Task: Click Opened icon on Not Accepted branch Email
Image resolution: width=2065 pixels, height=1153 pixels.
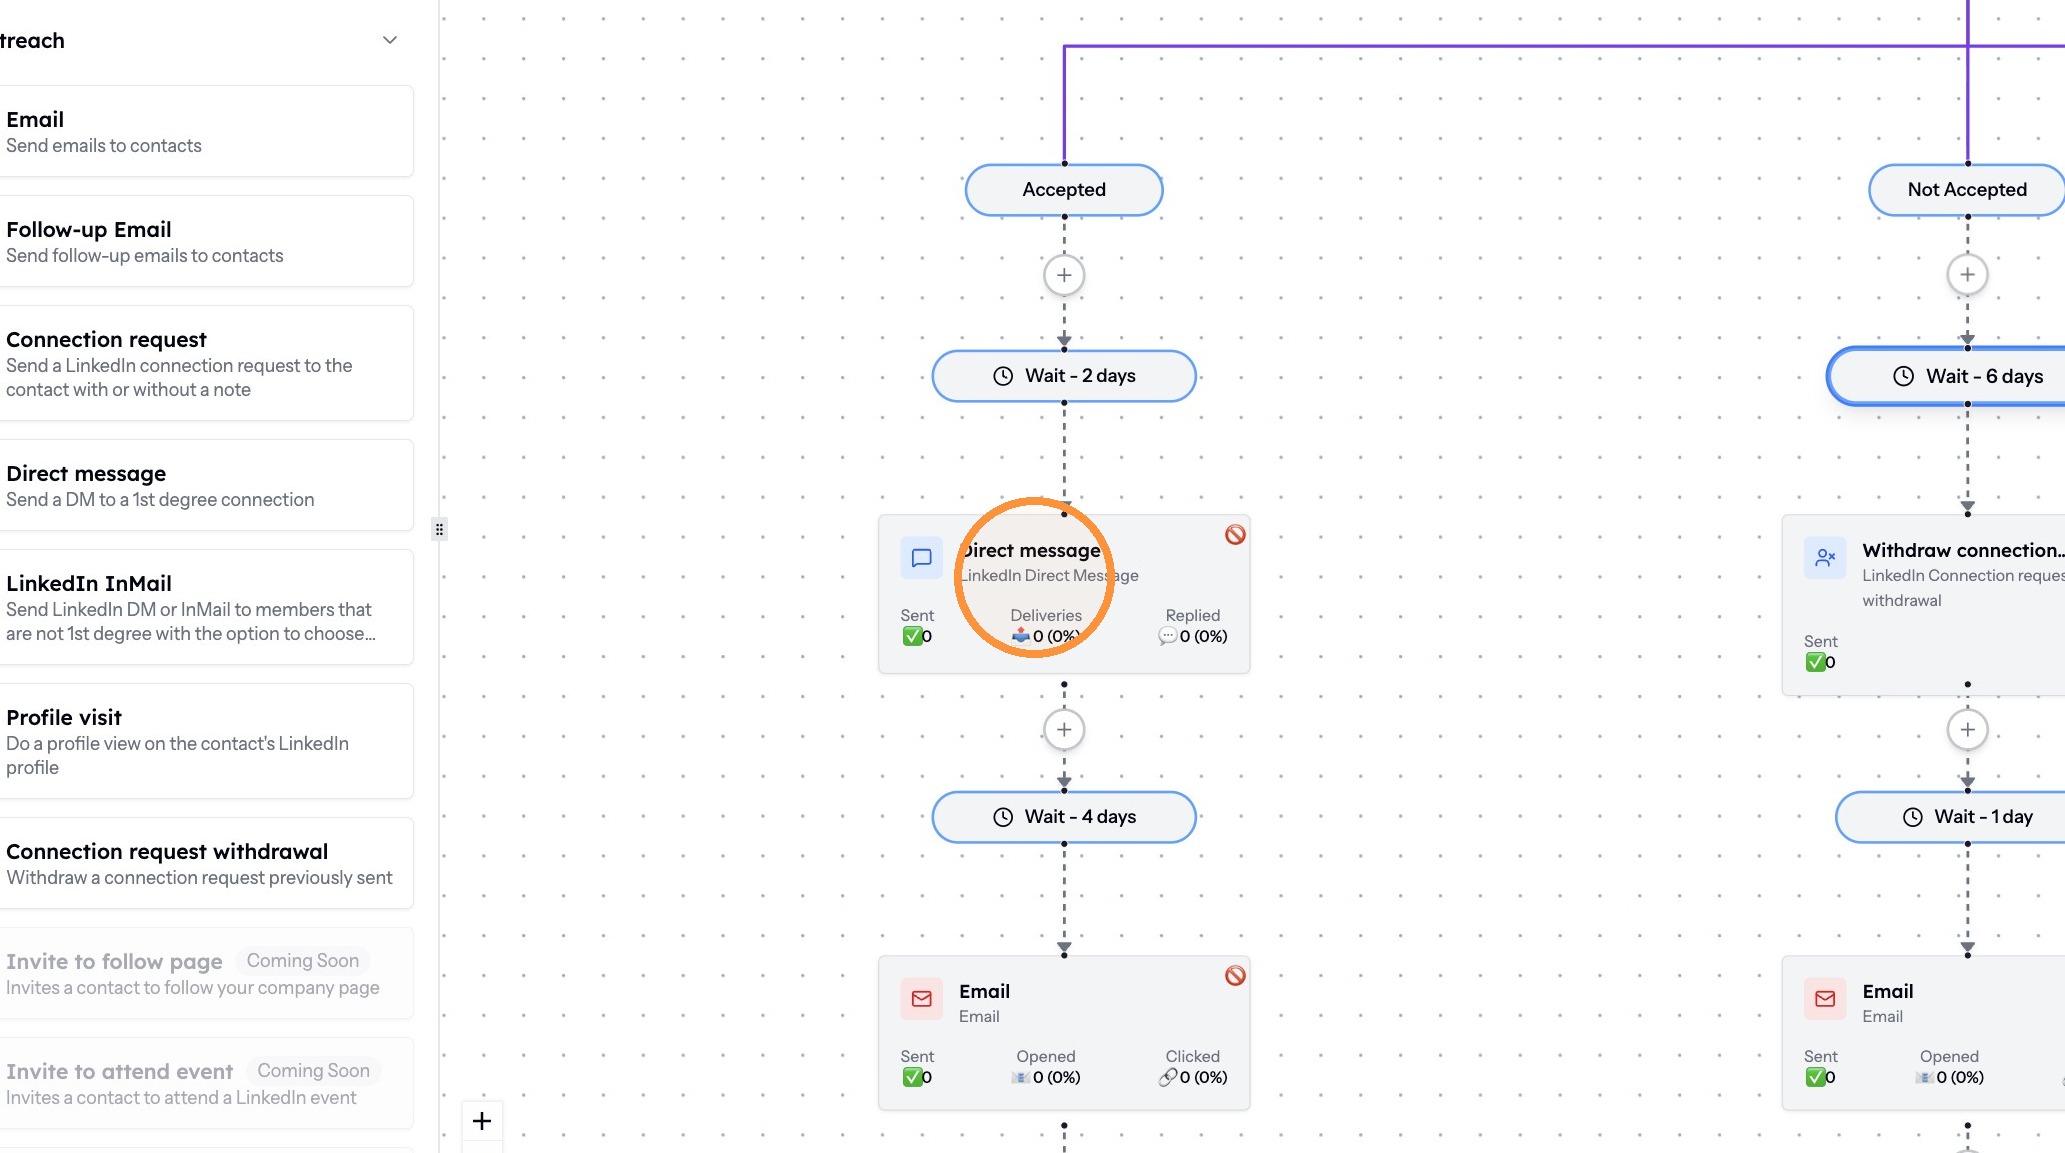Action: tap(1924, 1077)
